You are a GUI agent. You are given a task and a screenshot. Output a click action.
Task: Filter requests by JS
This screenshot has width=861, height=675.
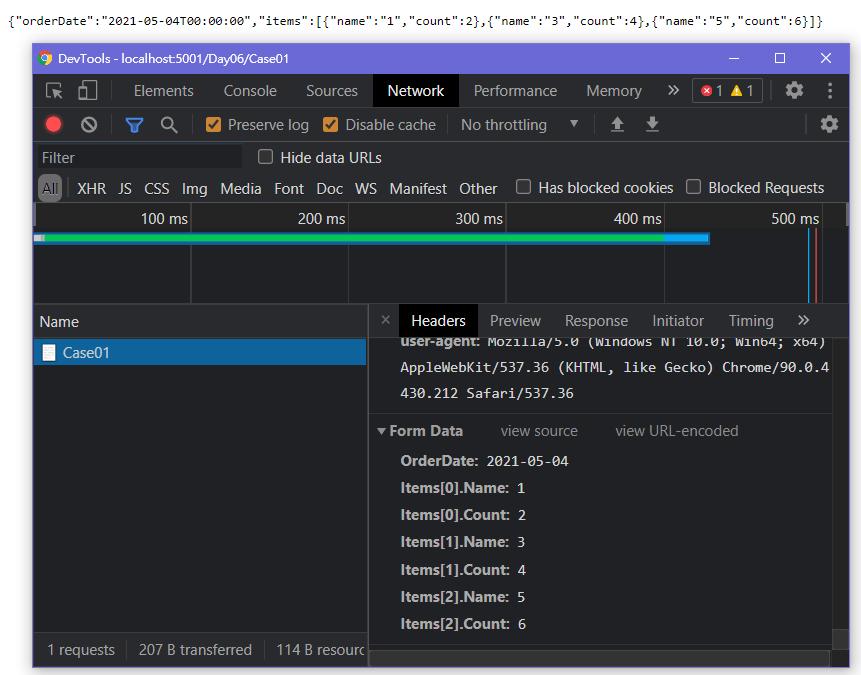pyautogui.click(x=125, y=188)
